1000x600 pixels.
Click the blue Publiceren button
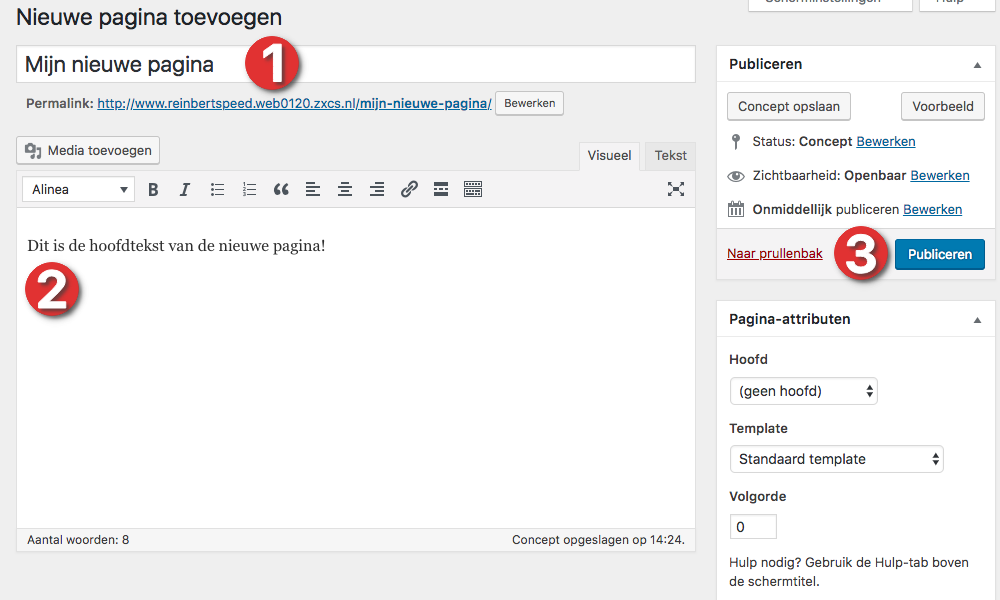939,254
